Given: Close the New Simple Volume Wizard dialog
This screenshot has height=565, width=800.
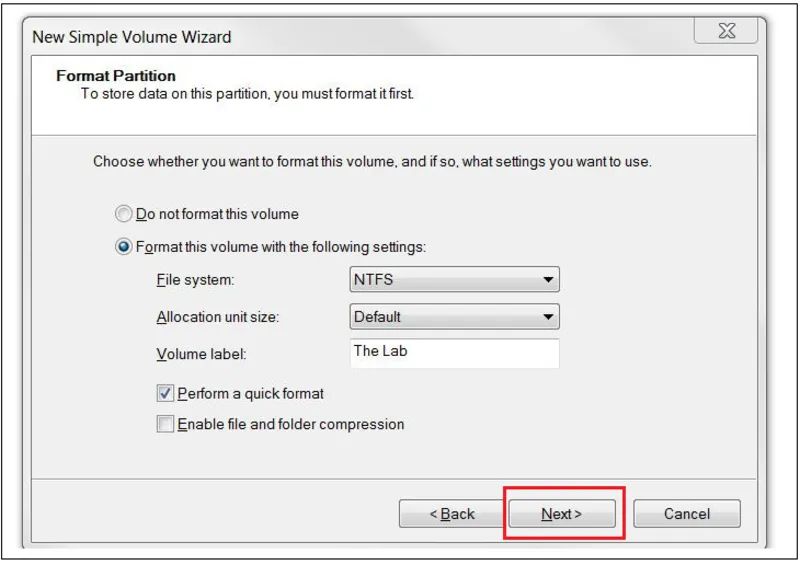Looking at the screenshot, I should coord(727,32).
